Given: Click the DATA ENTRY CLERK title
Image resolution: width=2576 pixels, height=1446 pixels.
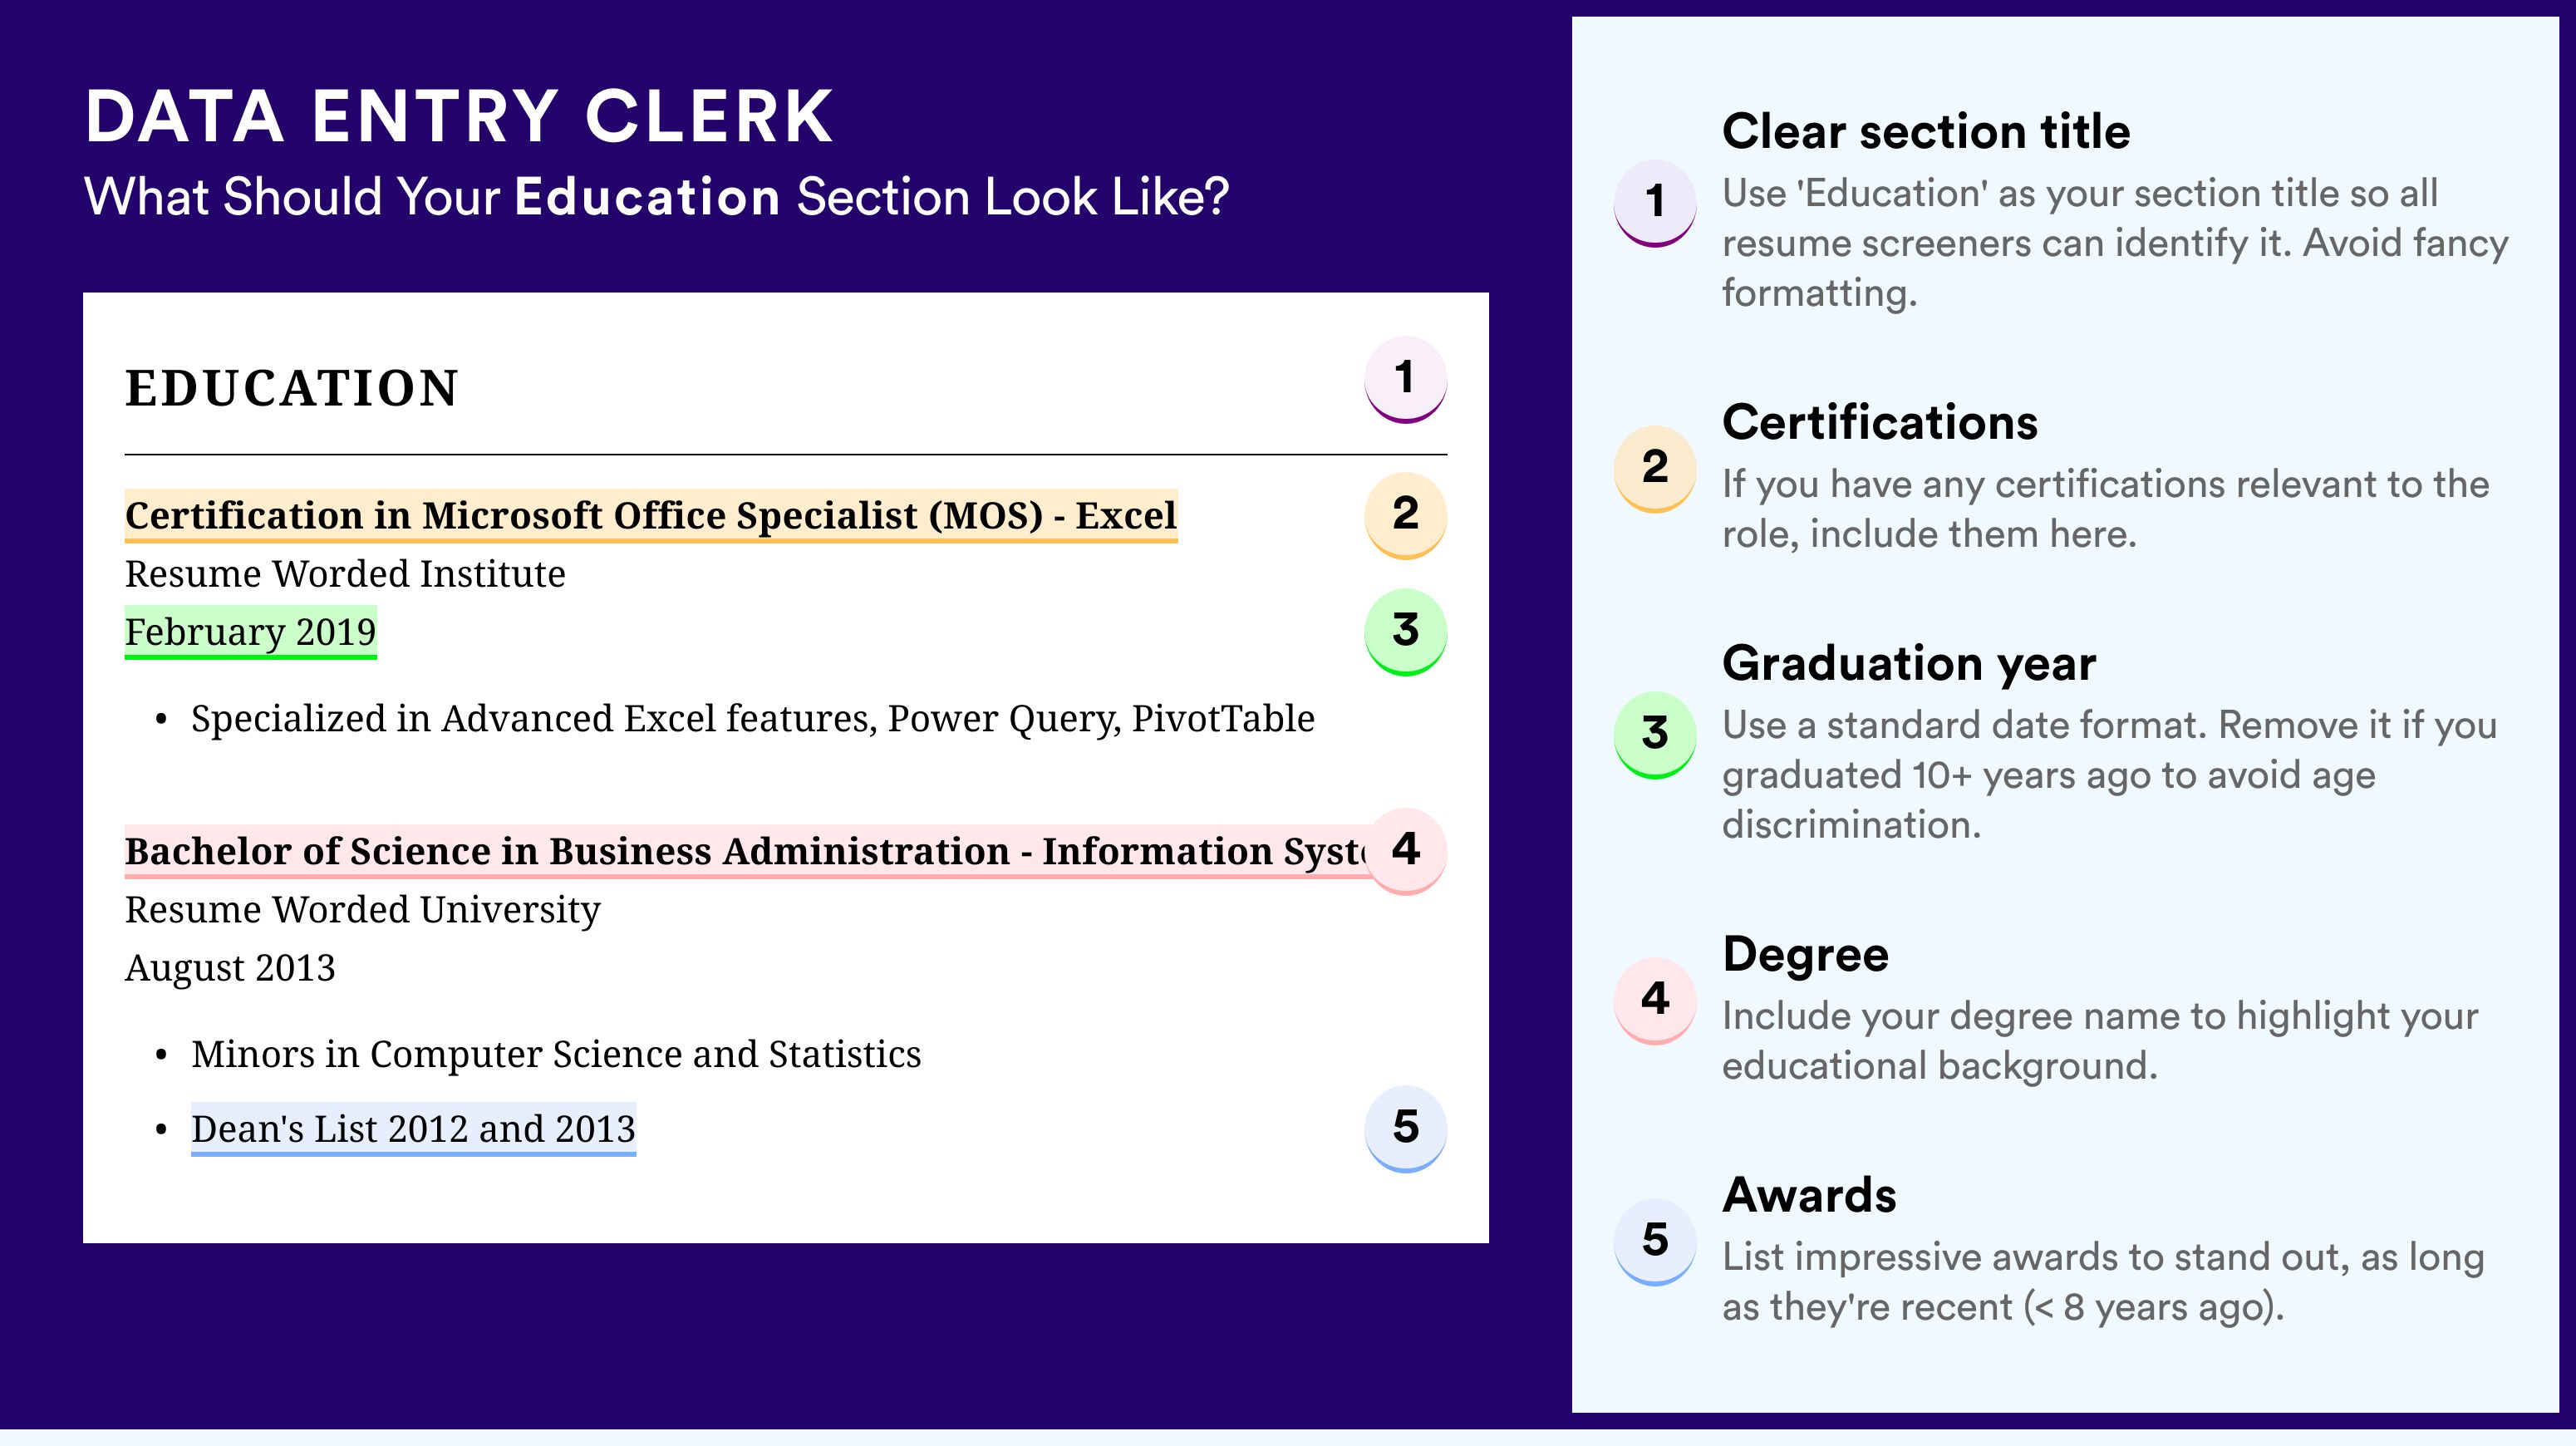Looking at the screenshot, I should (x=459, y=117).
